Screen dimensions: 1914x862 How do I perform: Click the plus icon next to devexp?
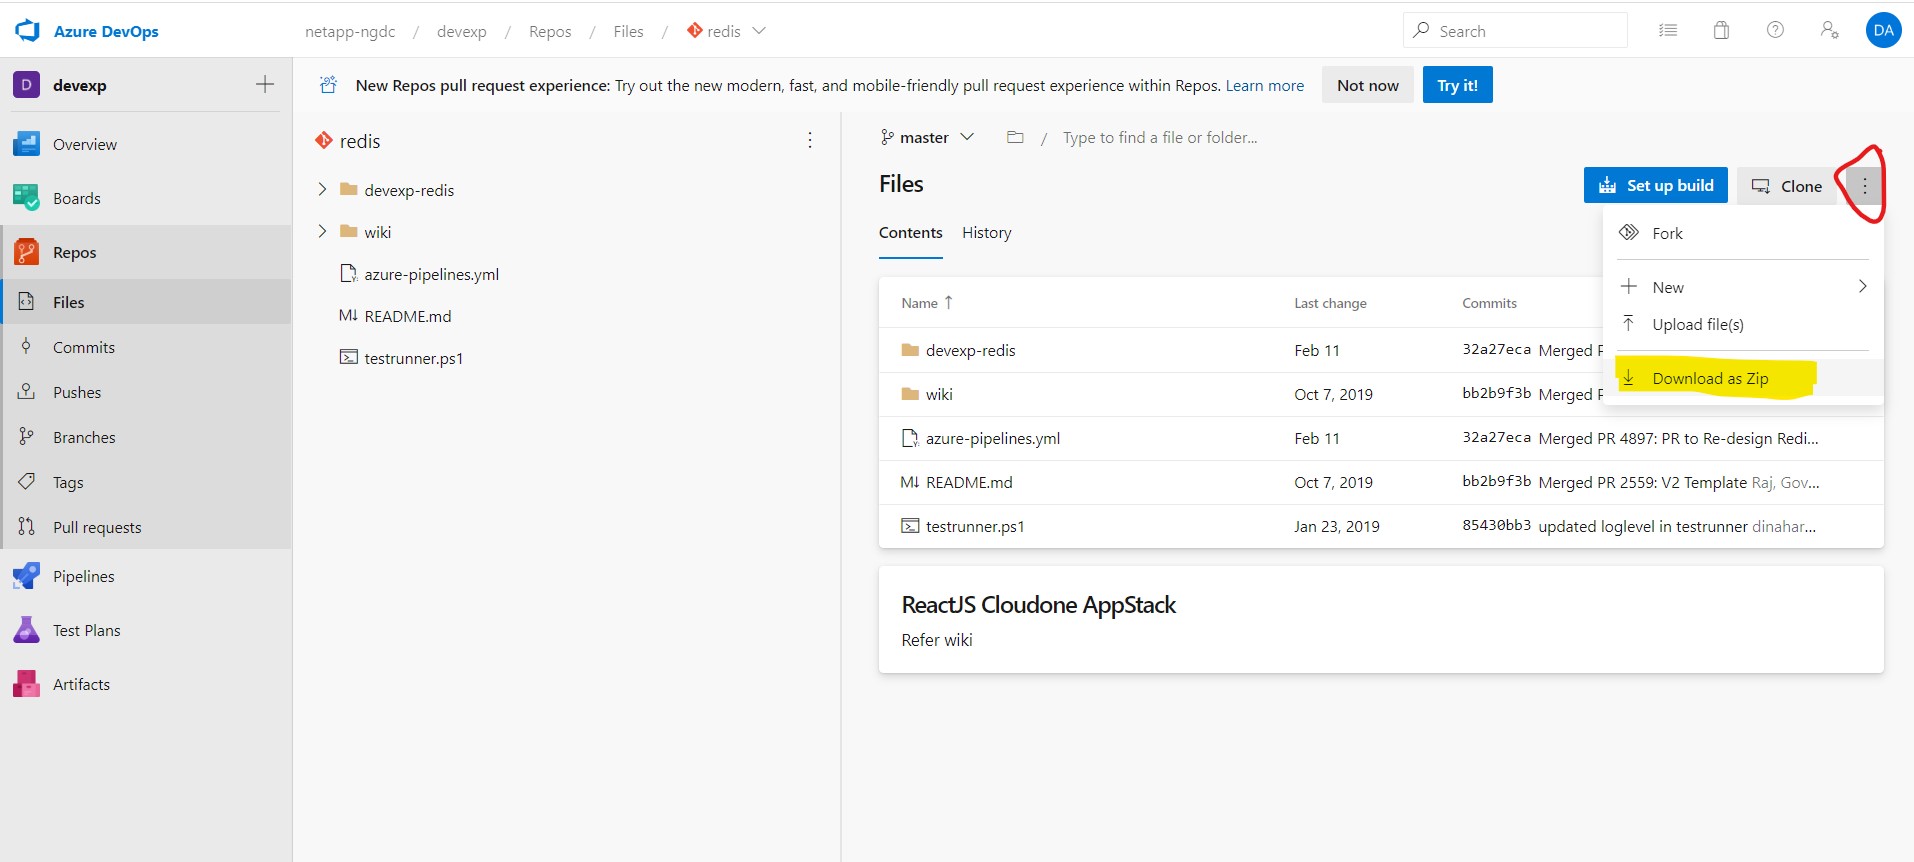[265, 85]
